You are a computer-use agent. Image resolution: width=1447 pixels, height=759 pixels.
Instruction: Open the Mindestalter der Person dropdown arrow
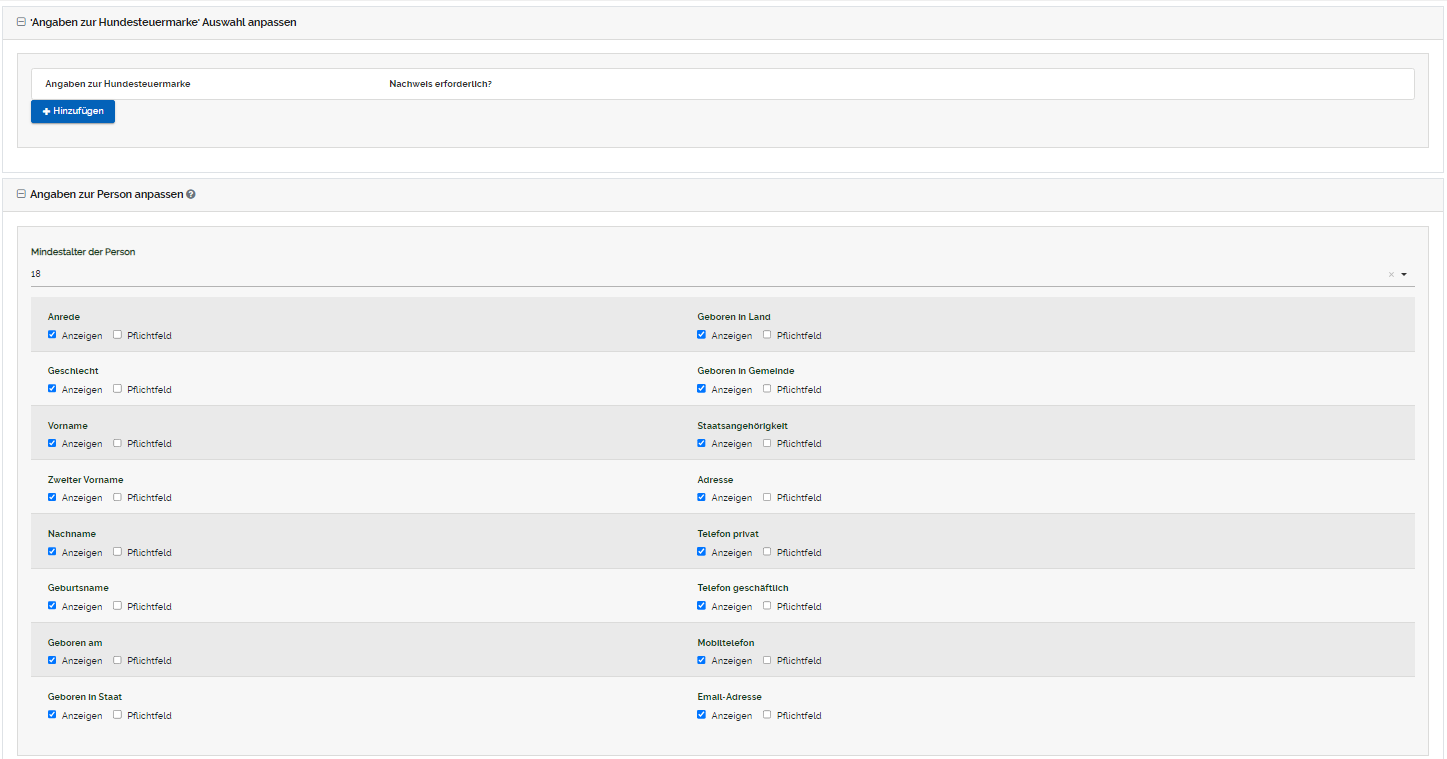tap(1404, 274)
